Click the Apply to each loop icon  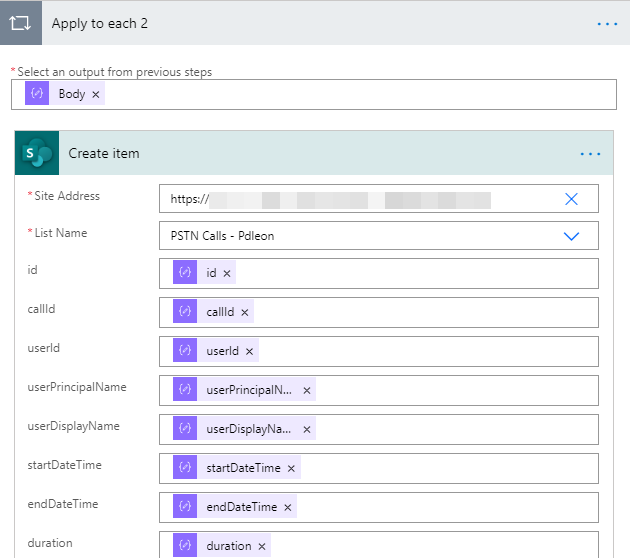[20, 23]
